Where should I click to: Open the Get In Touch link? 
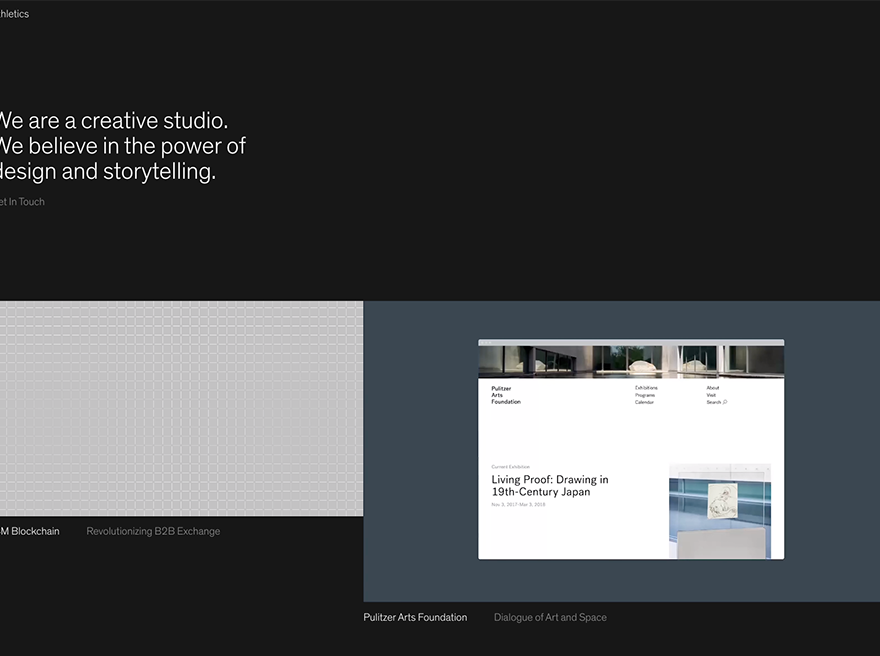[x=22, y=202]
